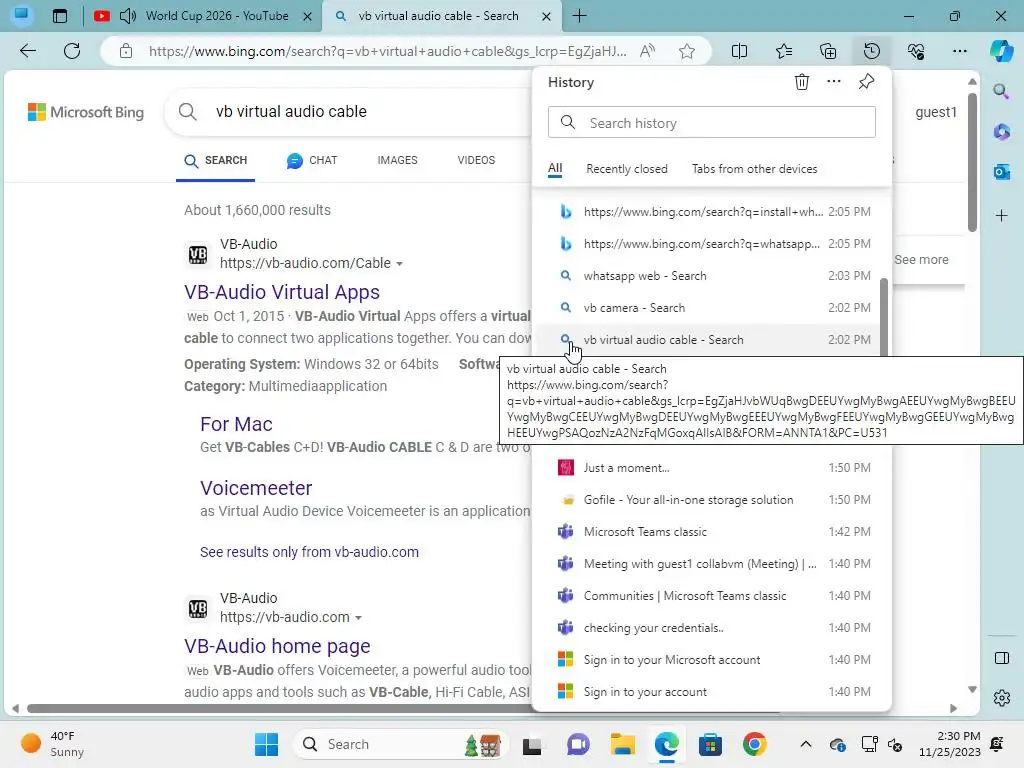The height and width of the screenshot is (768, 1024).
Task: Open split screen view
Action: point(739,51)
